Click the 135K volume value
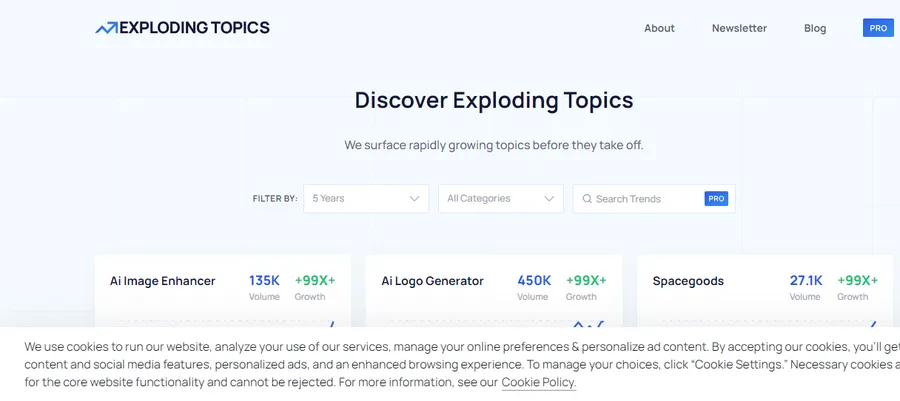900x401 pixels. tap(264, 281)
